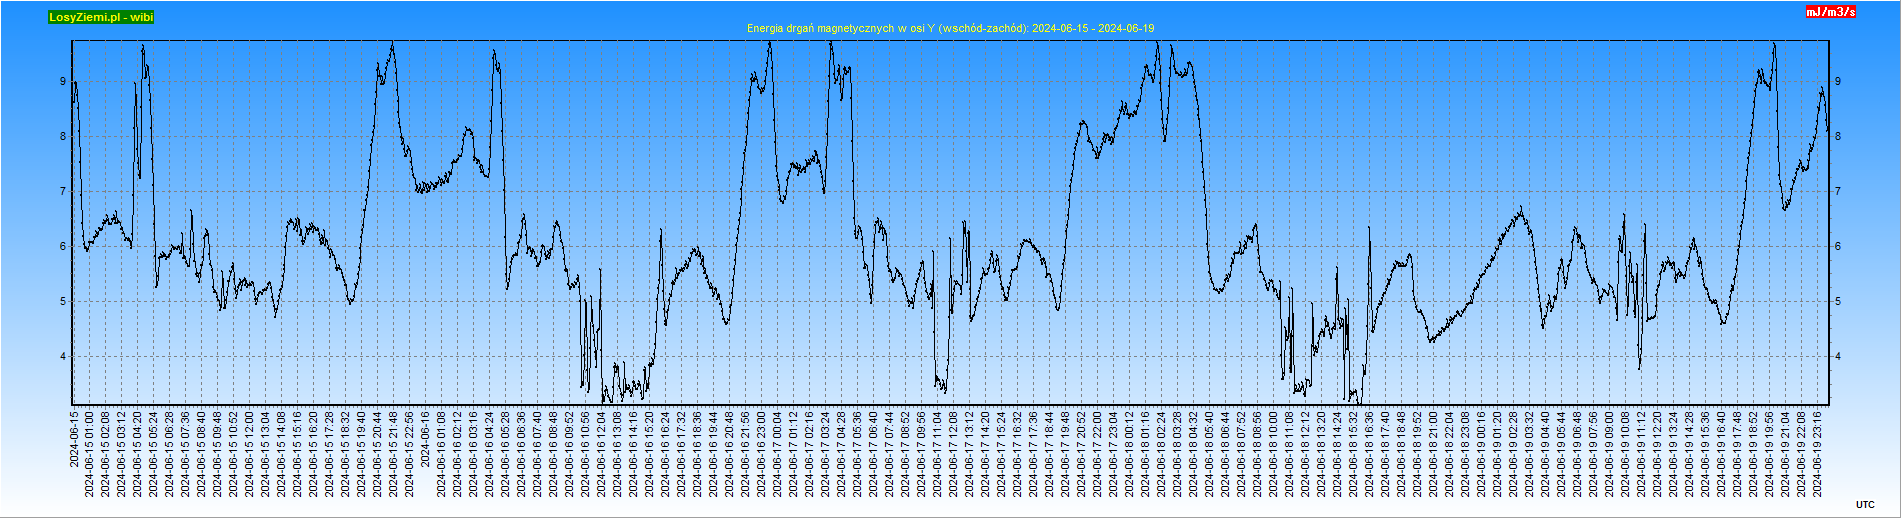Viewport: 1901px width, 518px height.
Task: Select the 2024-06-15 01:00 time label
Action: [90, 453]
